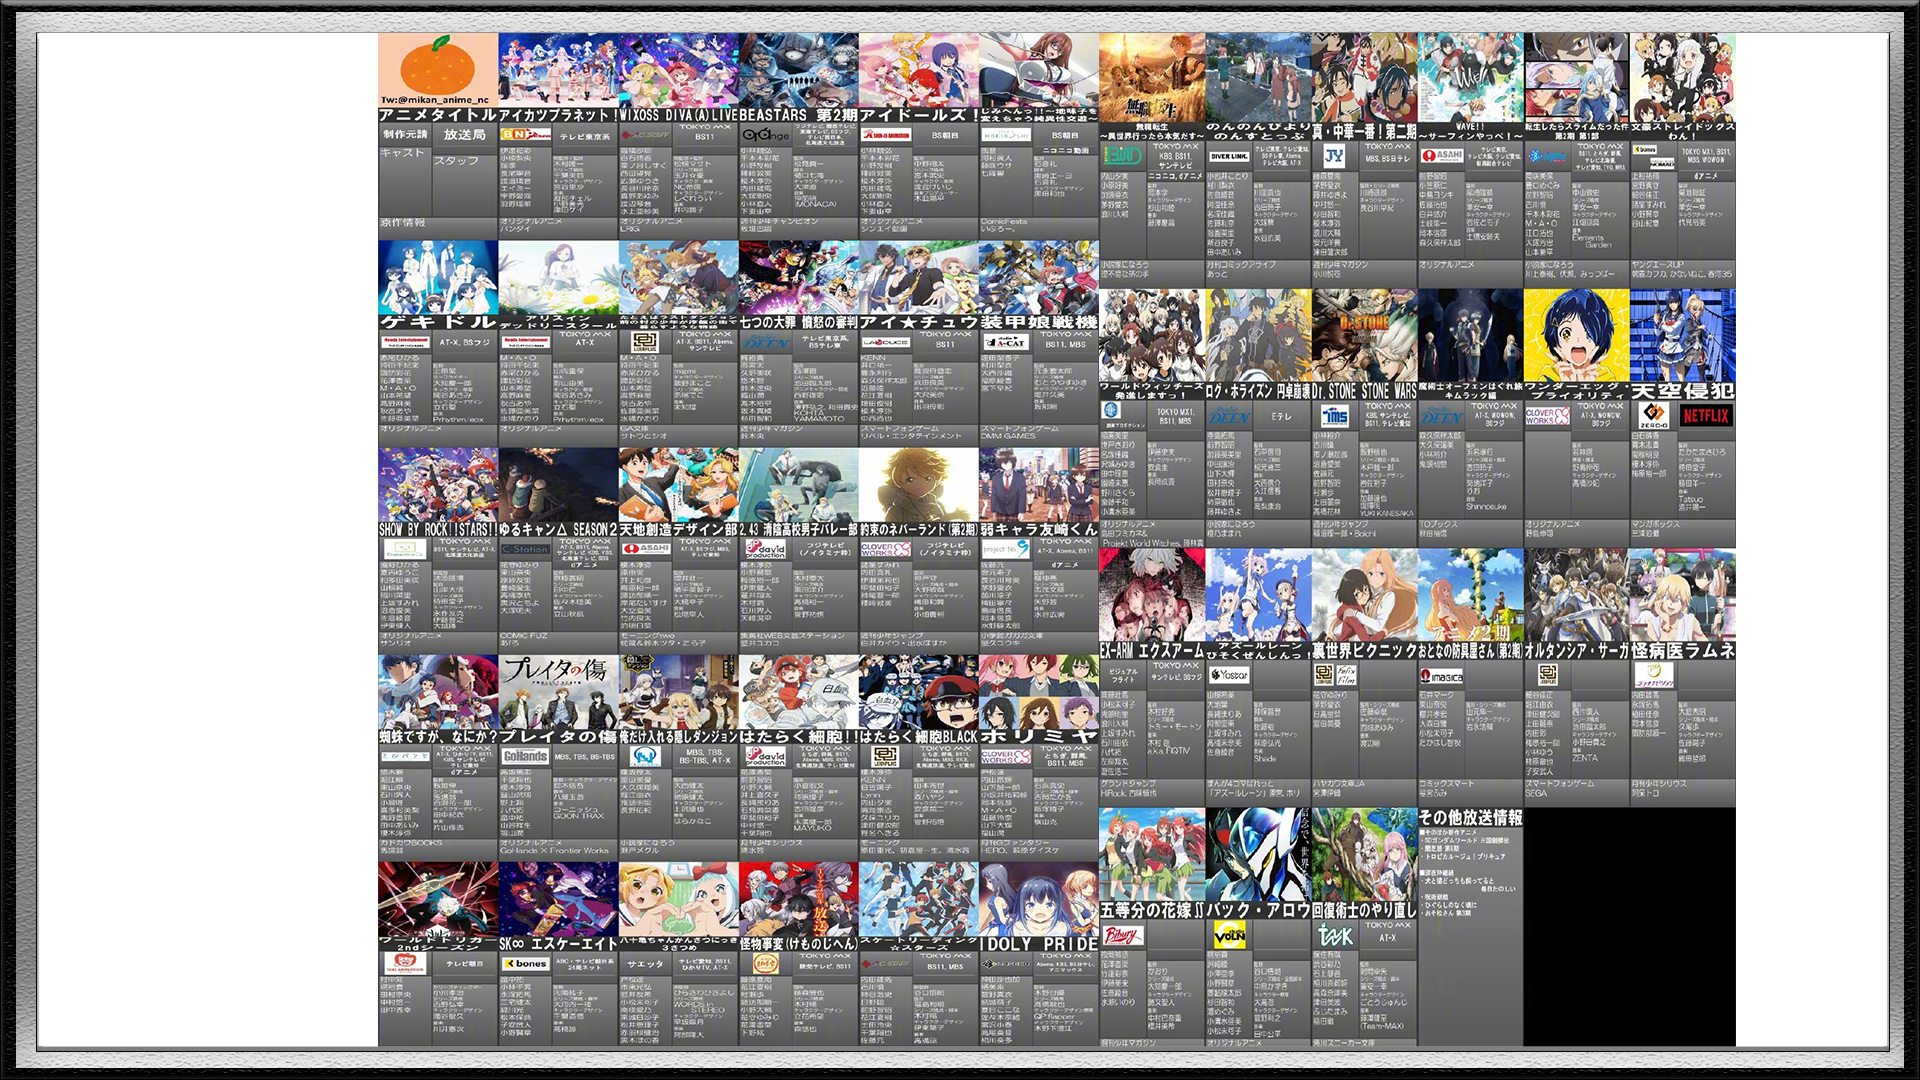Select the Studio DEEN logo under 七つの大罪
Image resolution: width=1920 pixels, height=1080 pixels.
click(x=765, y=342)
